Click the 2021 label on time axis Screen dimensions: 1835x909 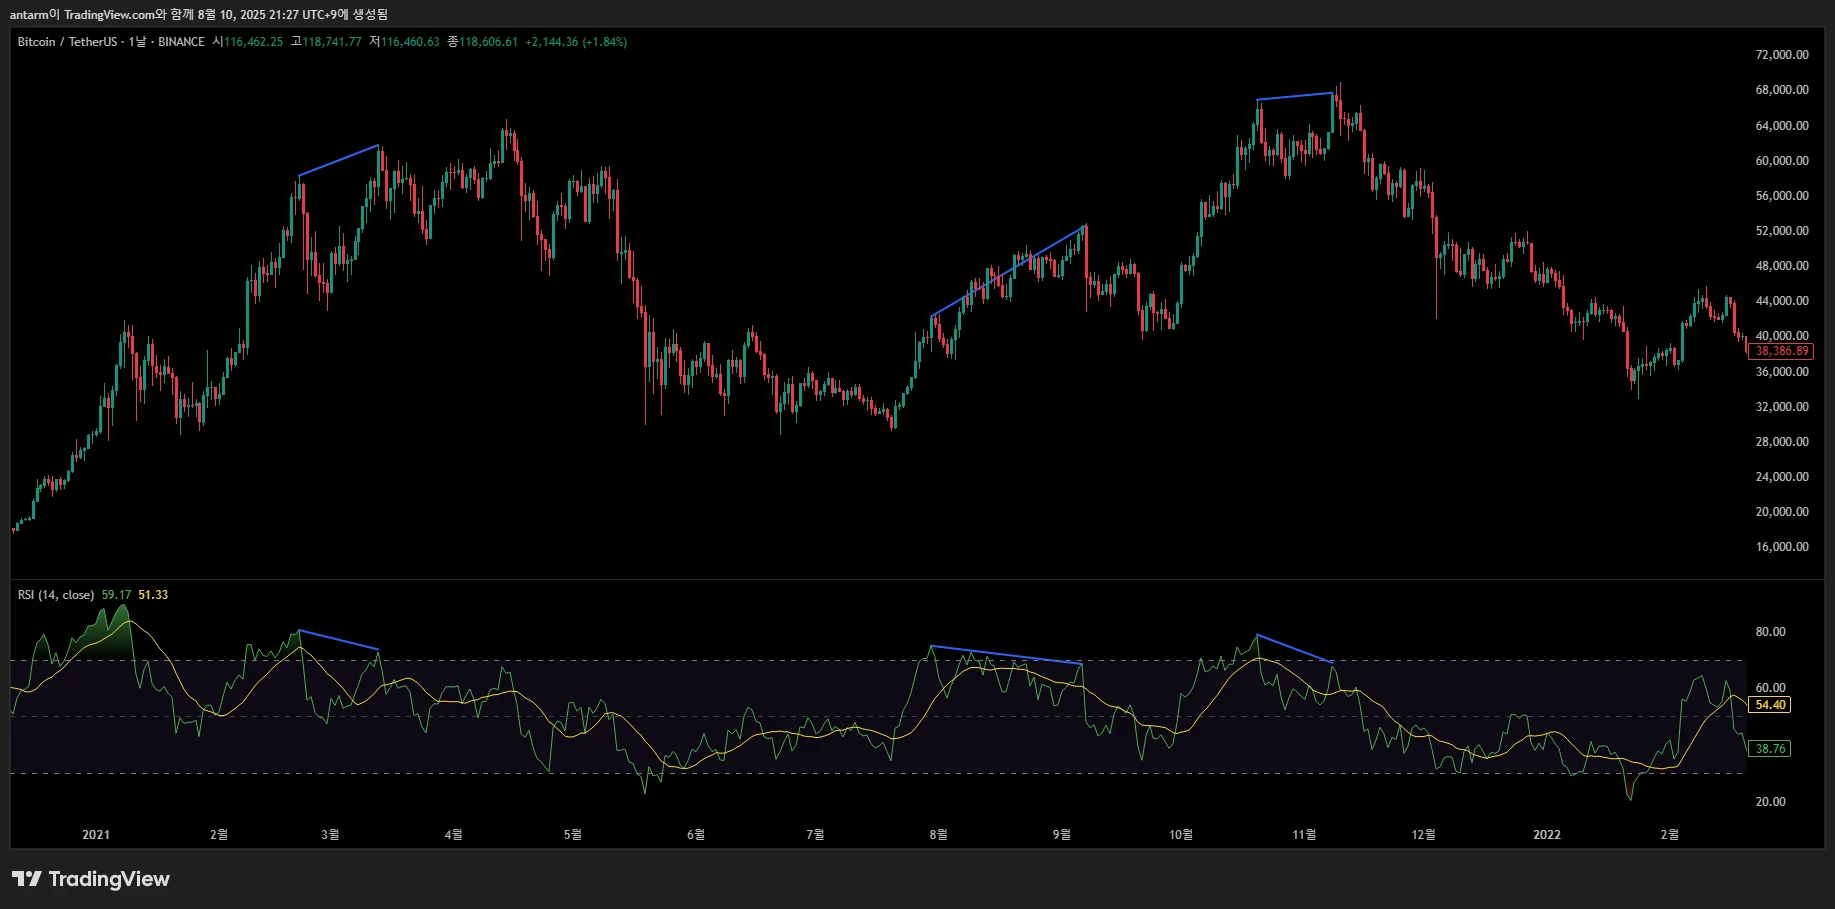point(96,835)
